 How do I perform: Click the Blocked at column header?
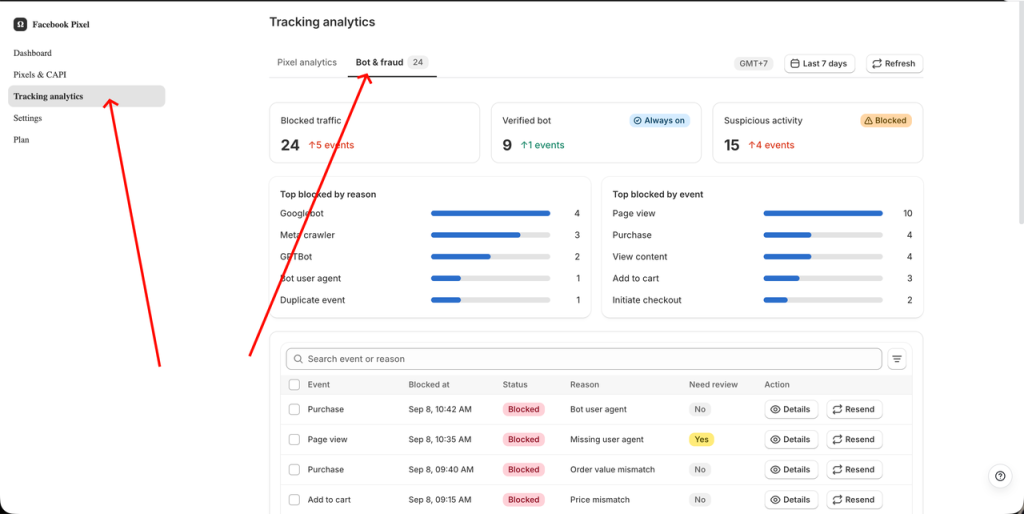(x=429, y=385)
